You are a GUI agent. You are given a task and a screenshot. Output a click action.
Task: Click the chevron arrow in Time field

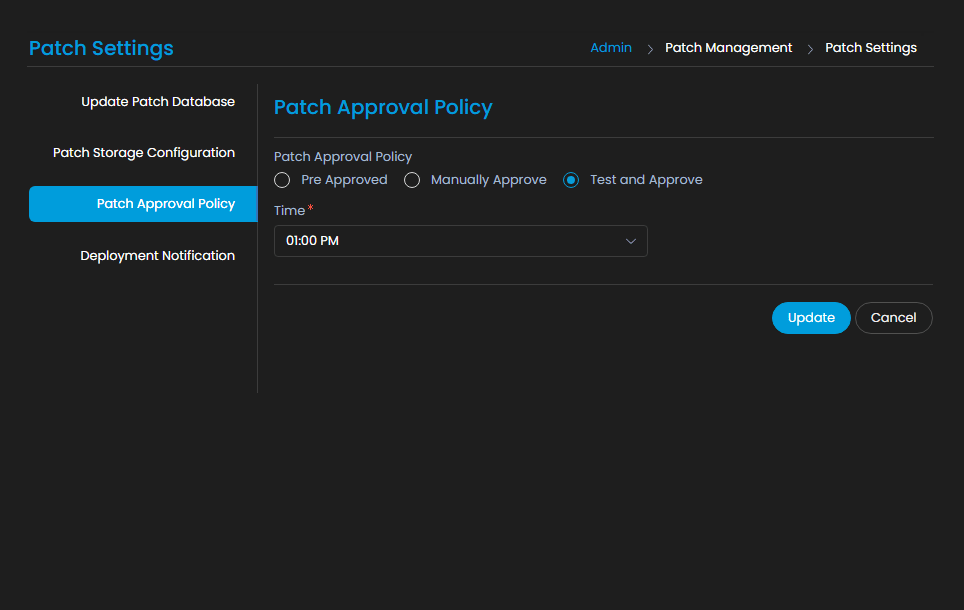(x=631, y=241)
